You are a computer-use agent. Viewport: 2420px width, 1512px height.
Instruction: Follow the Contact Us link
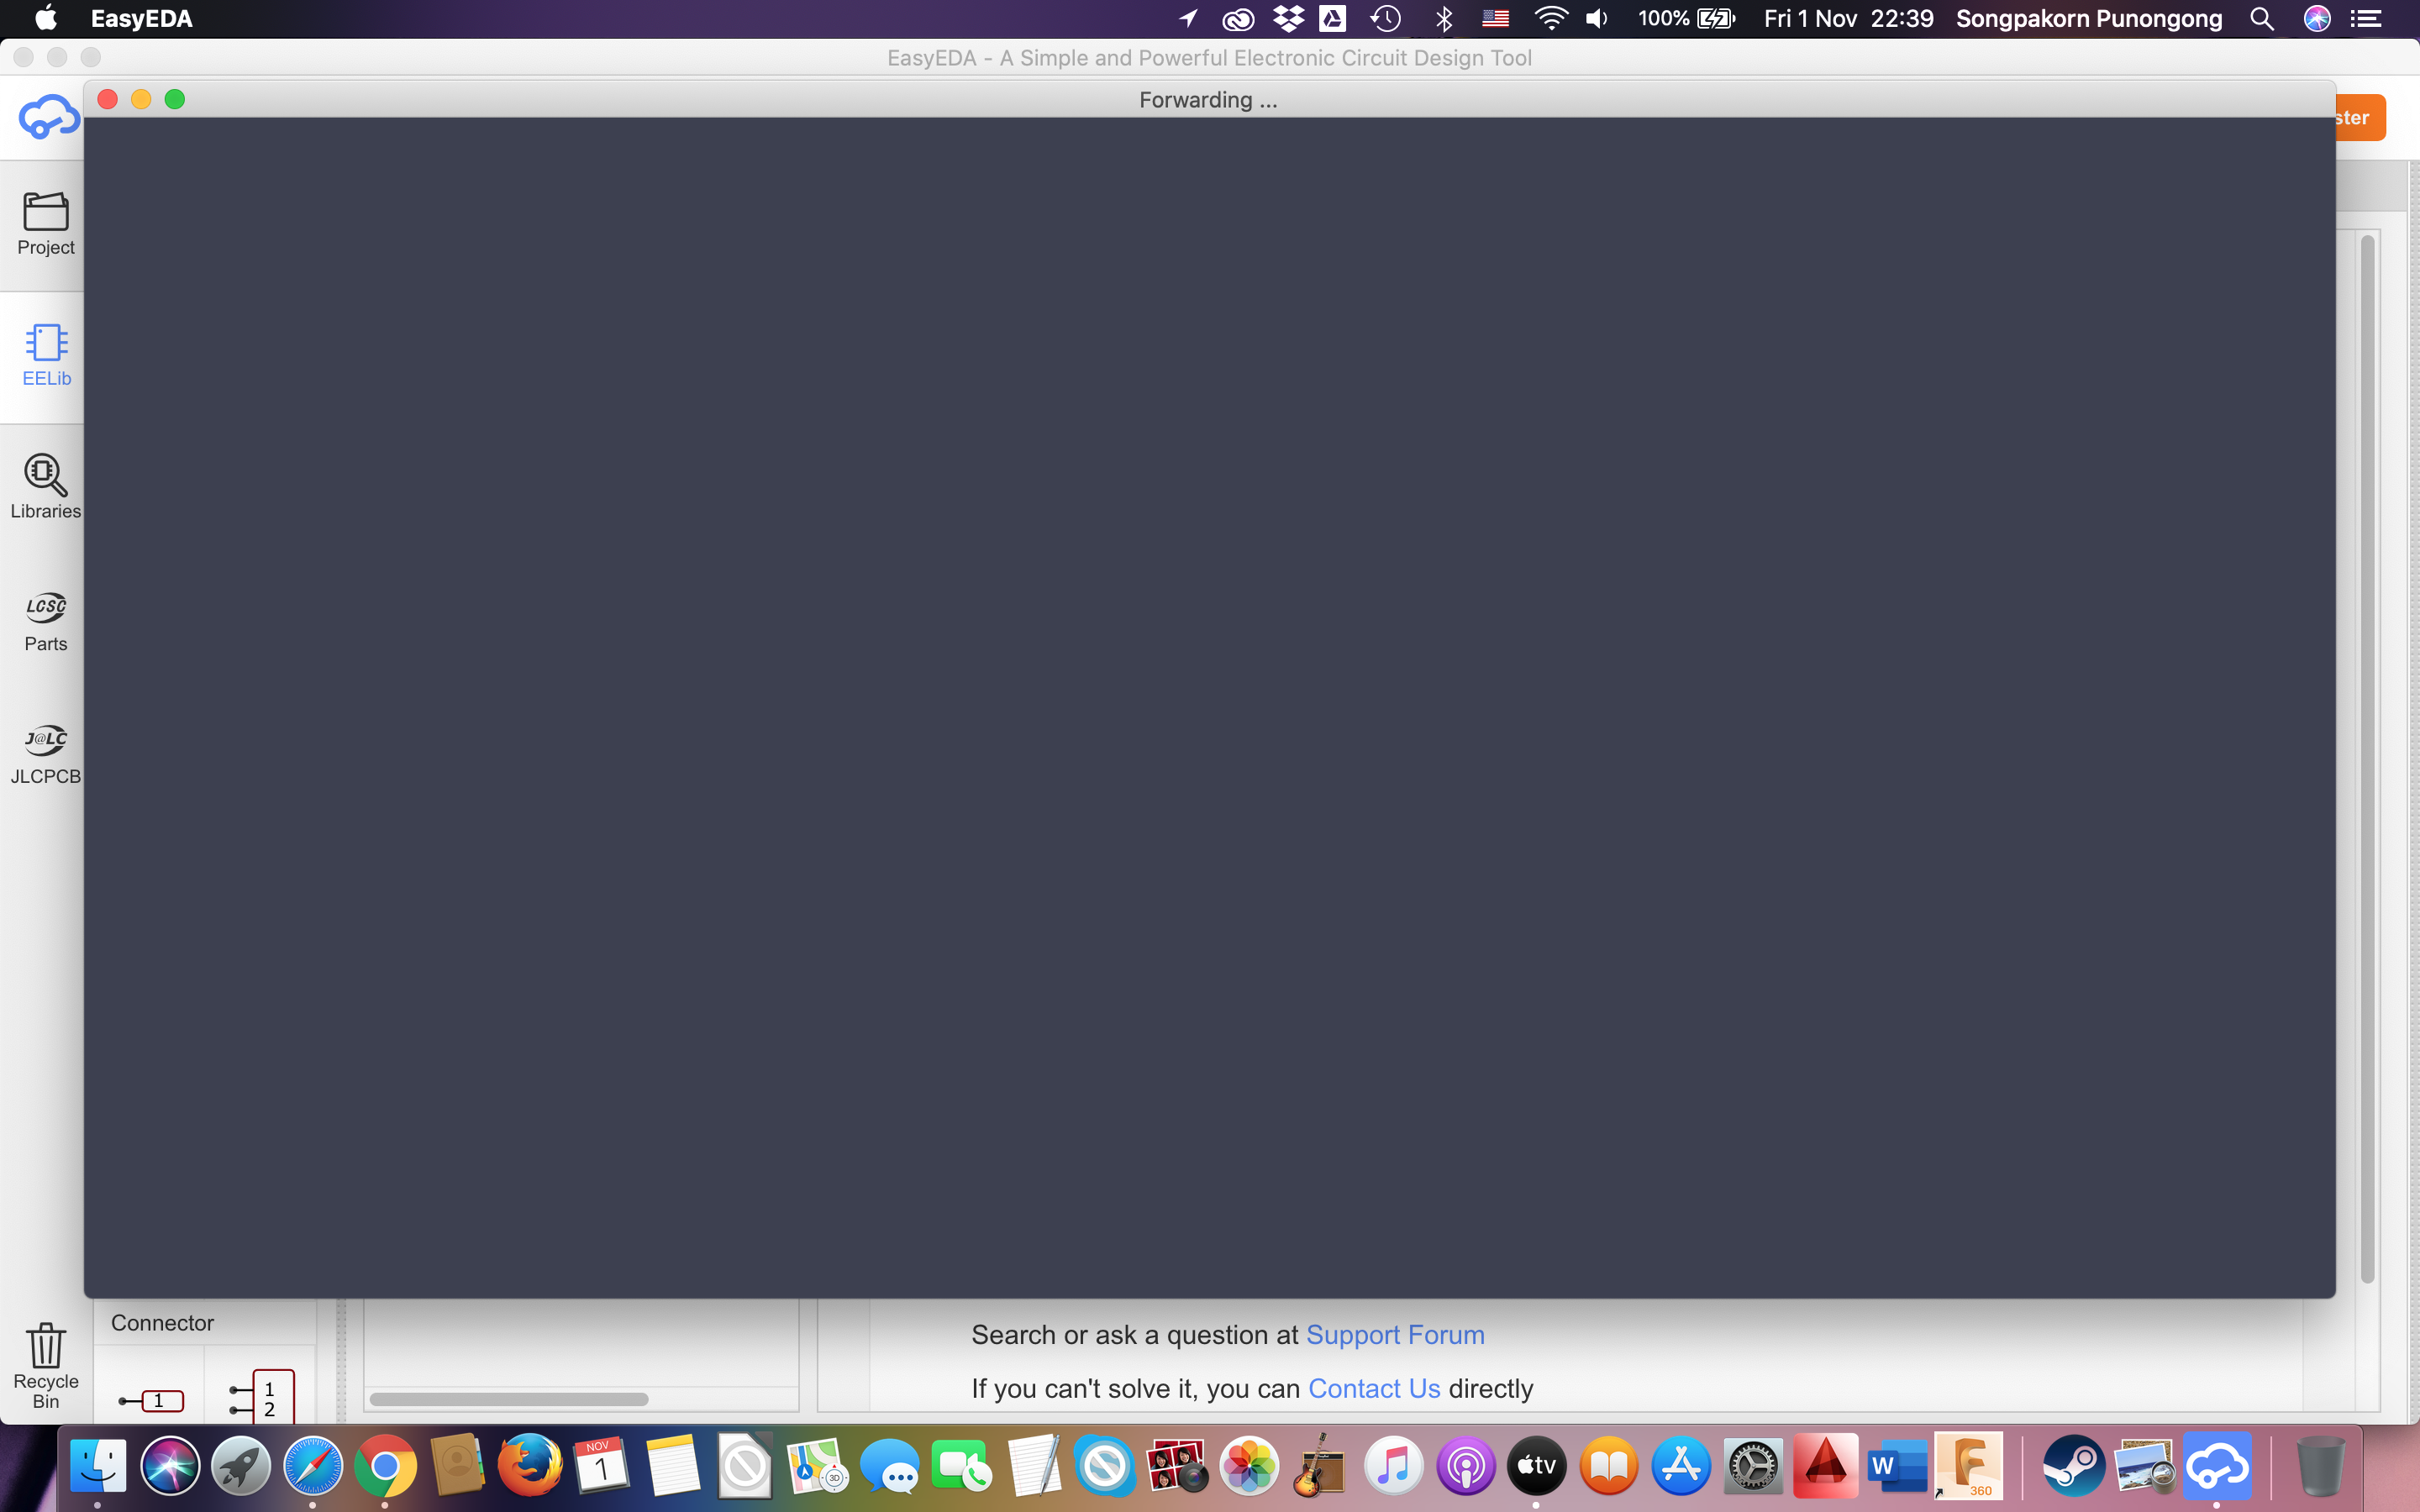click(1374, 1389)
